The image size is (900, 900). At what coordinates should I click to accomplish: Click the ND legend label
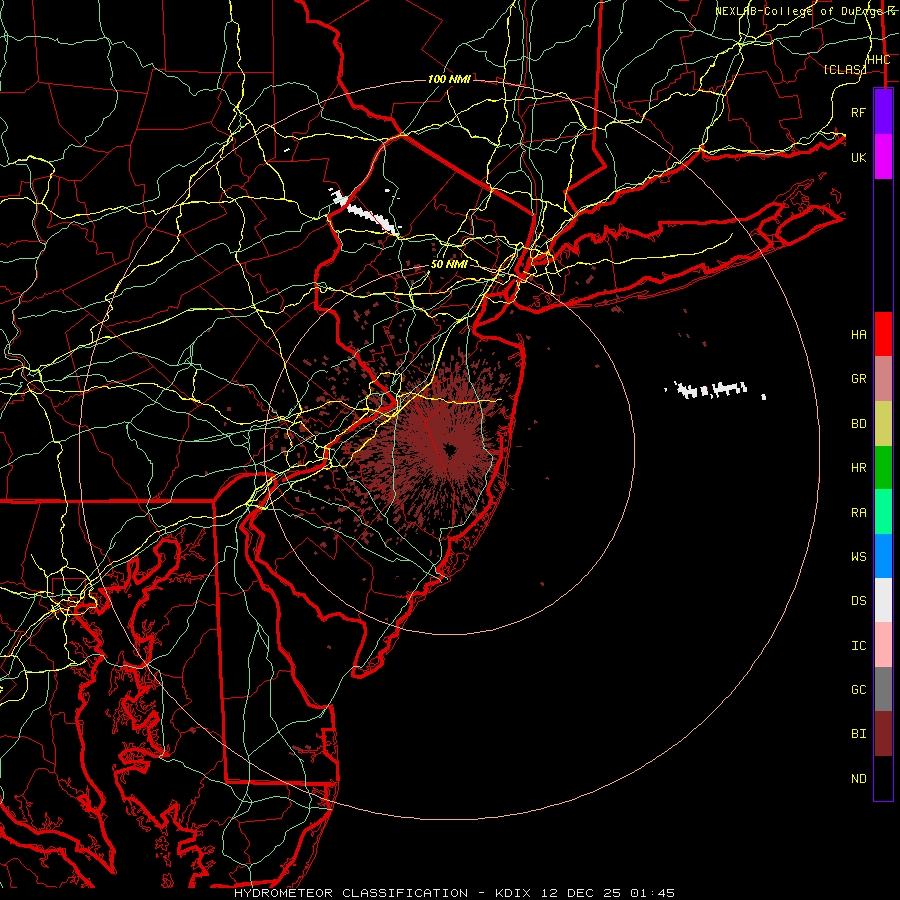pyautogui.click(x=858, y=779)
